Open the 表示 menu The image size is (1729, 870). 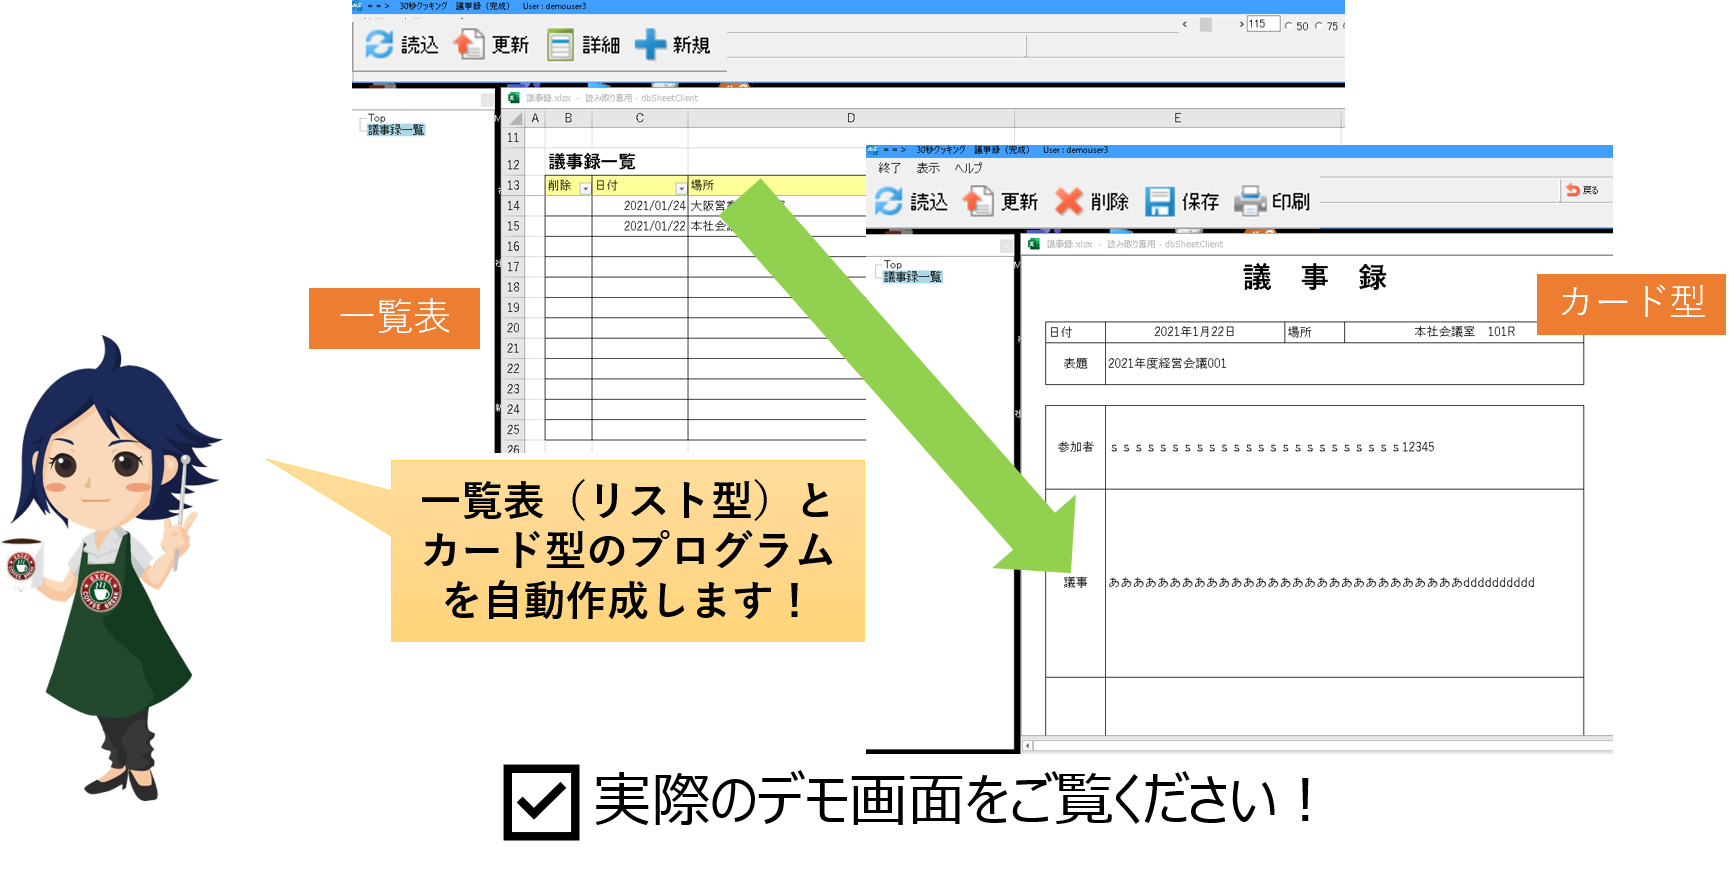(x=928, y=168)
